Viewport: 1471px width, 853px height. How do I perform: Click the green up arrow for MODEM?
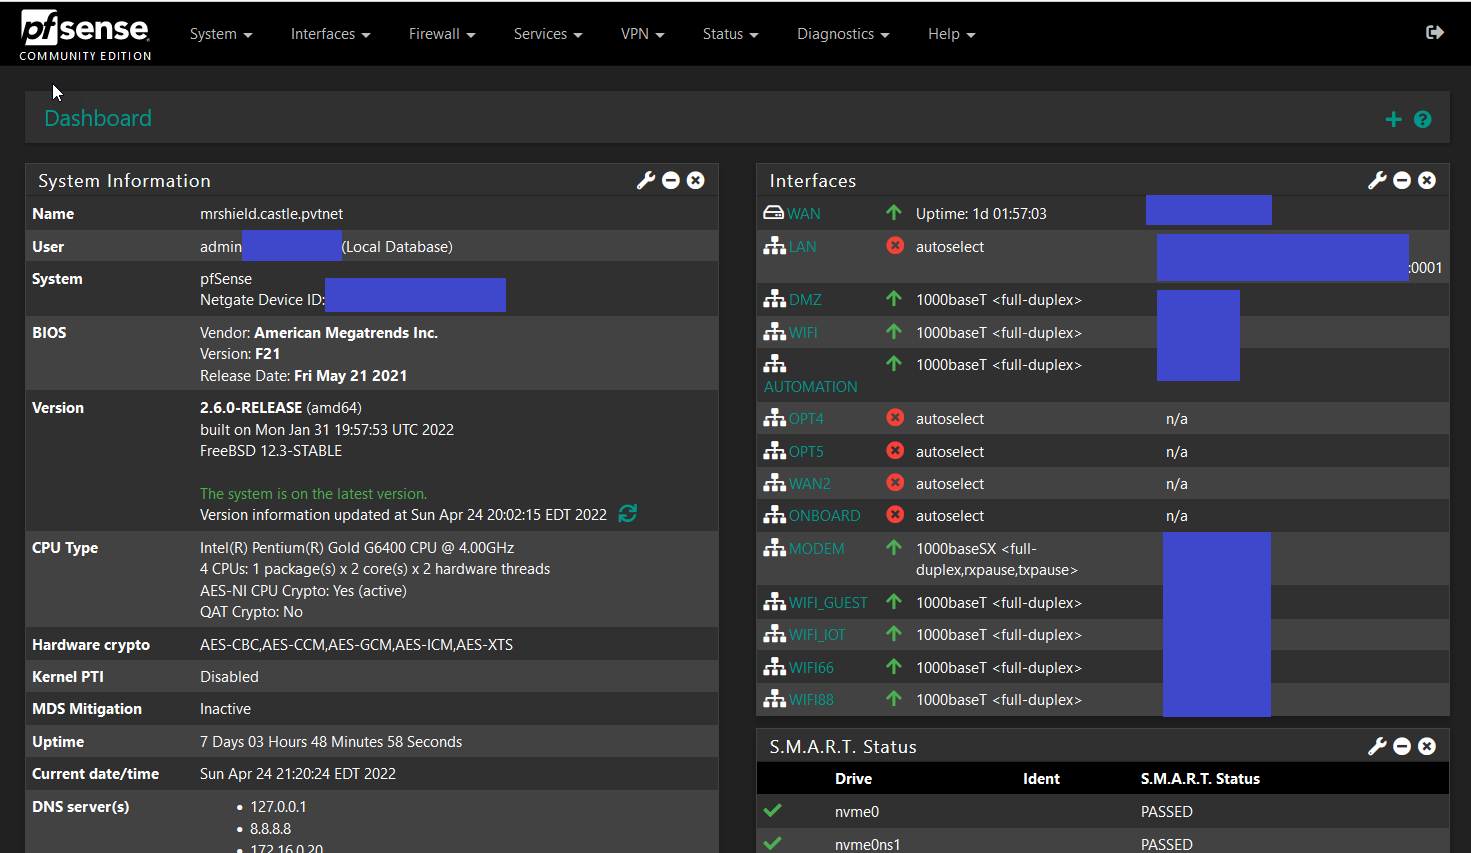click(894, 548)
